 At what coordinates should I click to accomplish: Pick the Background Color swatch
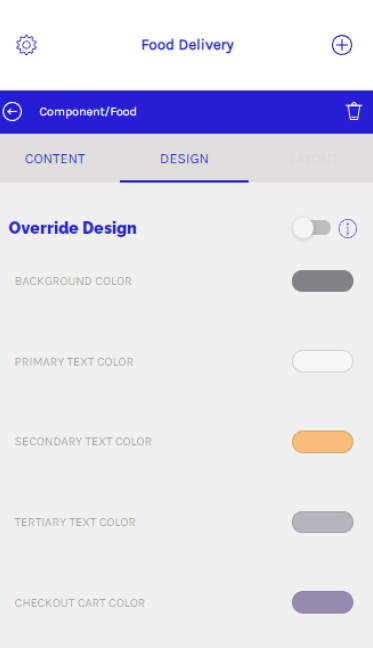[x=323, y=281]
